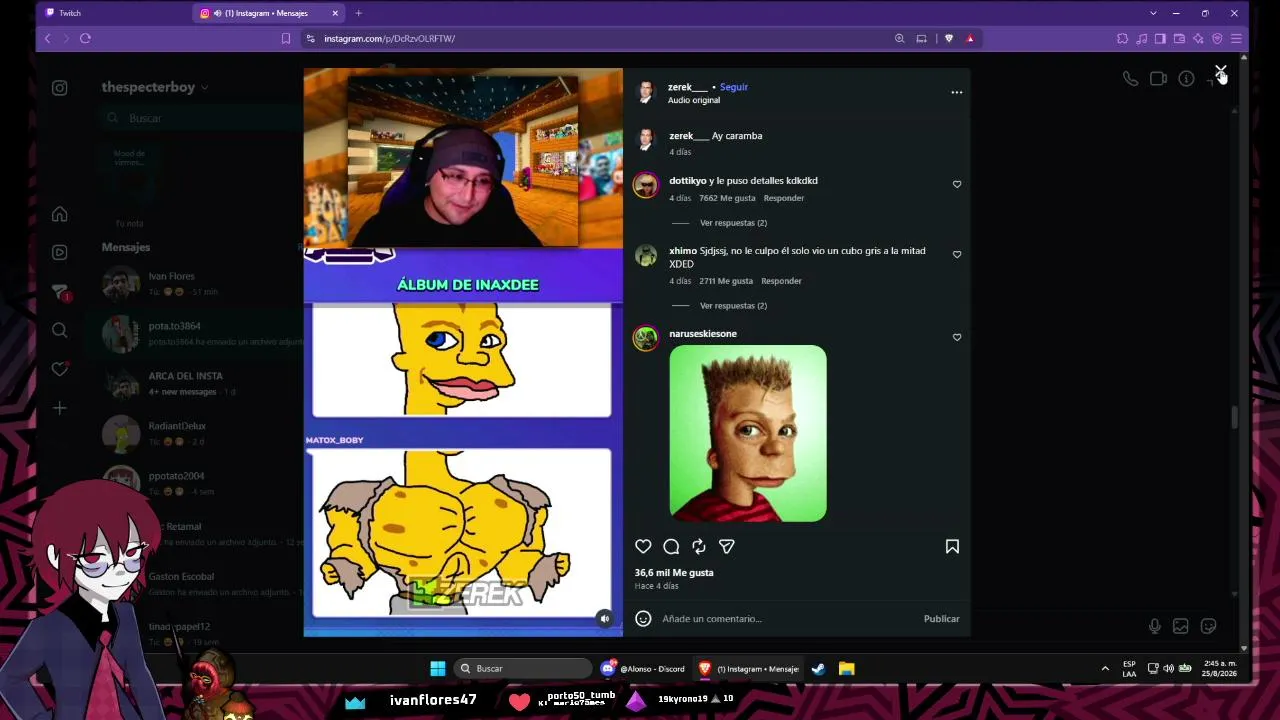Open the Instagram logo home link

[60, 88]
